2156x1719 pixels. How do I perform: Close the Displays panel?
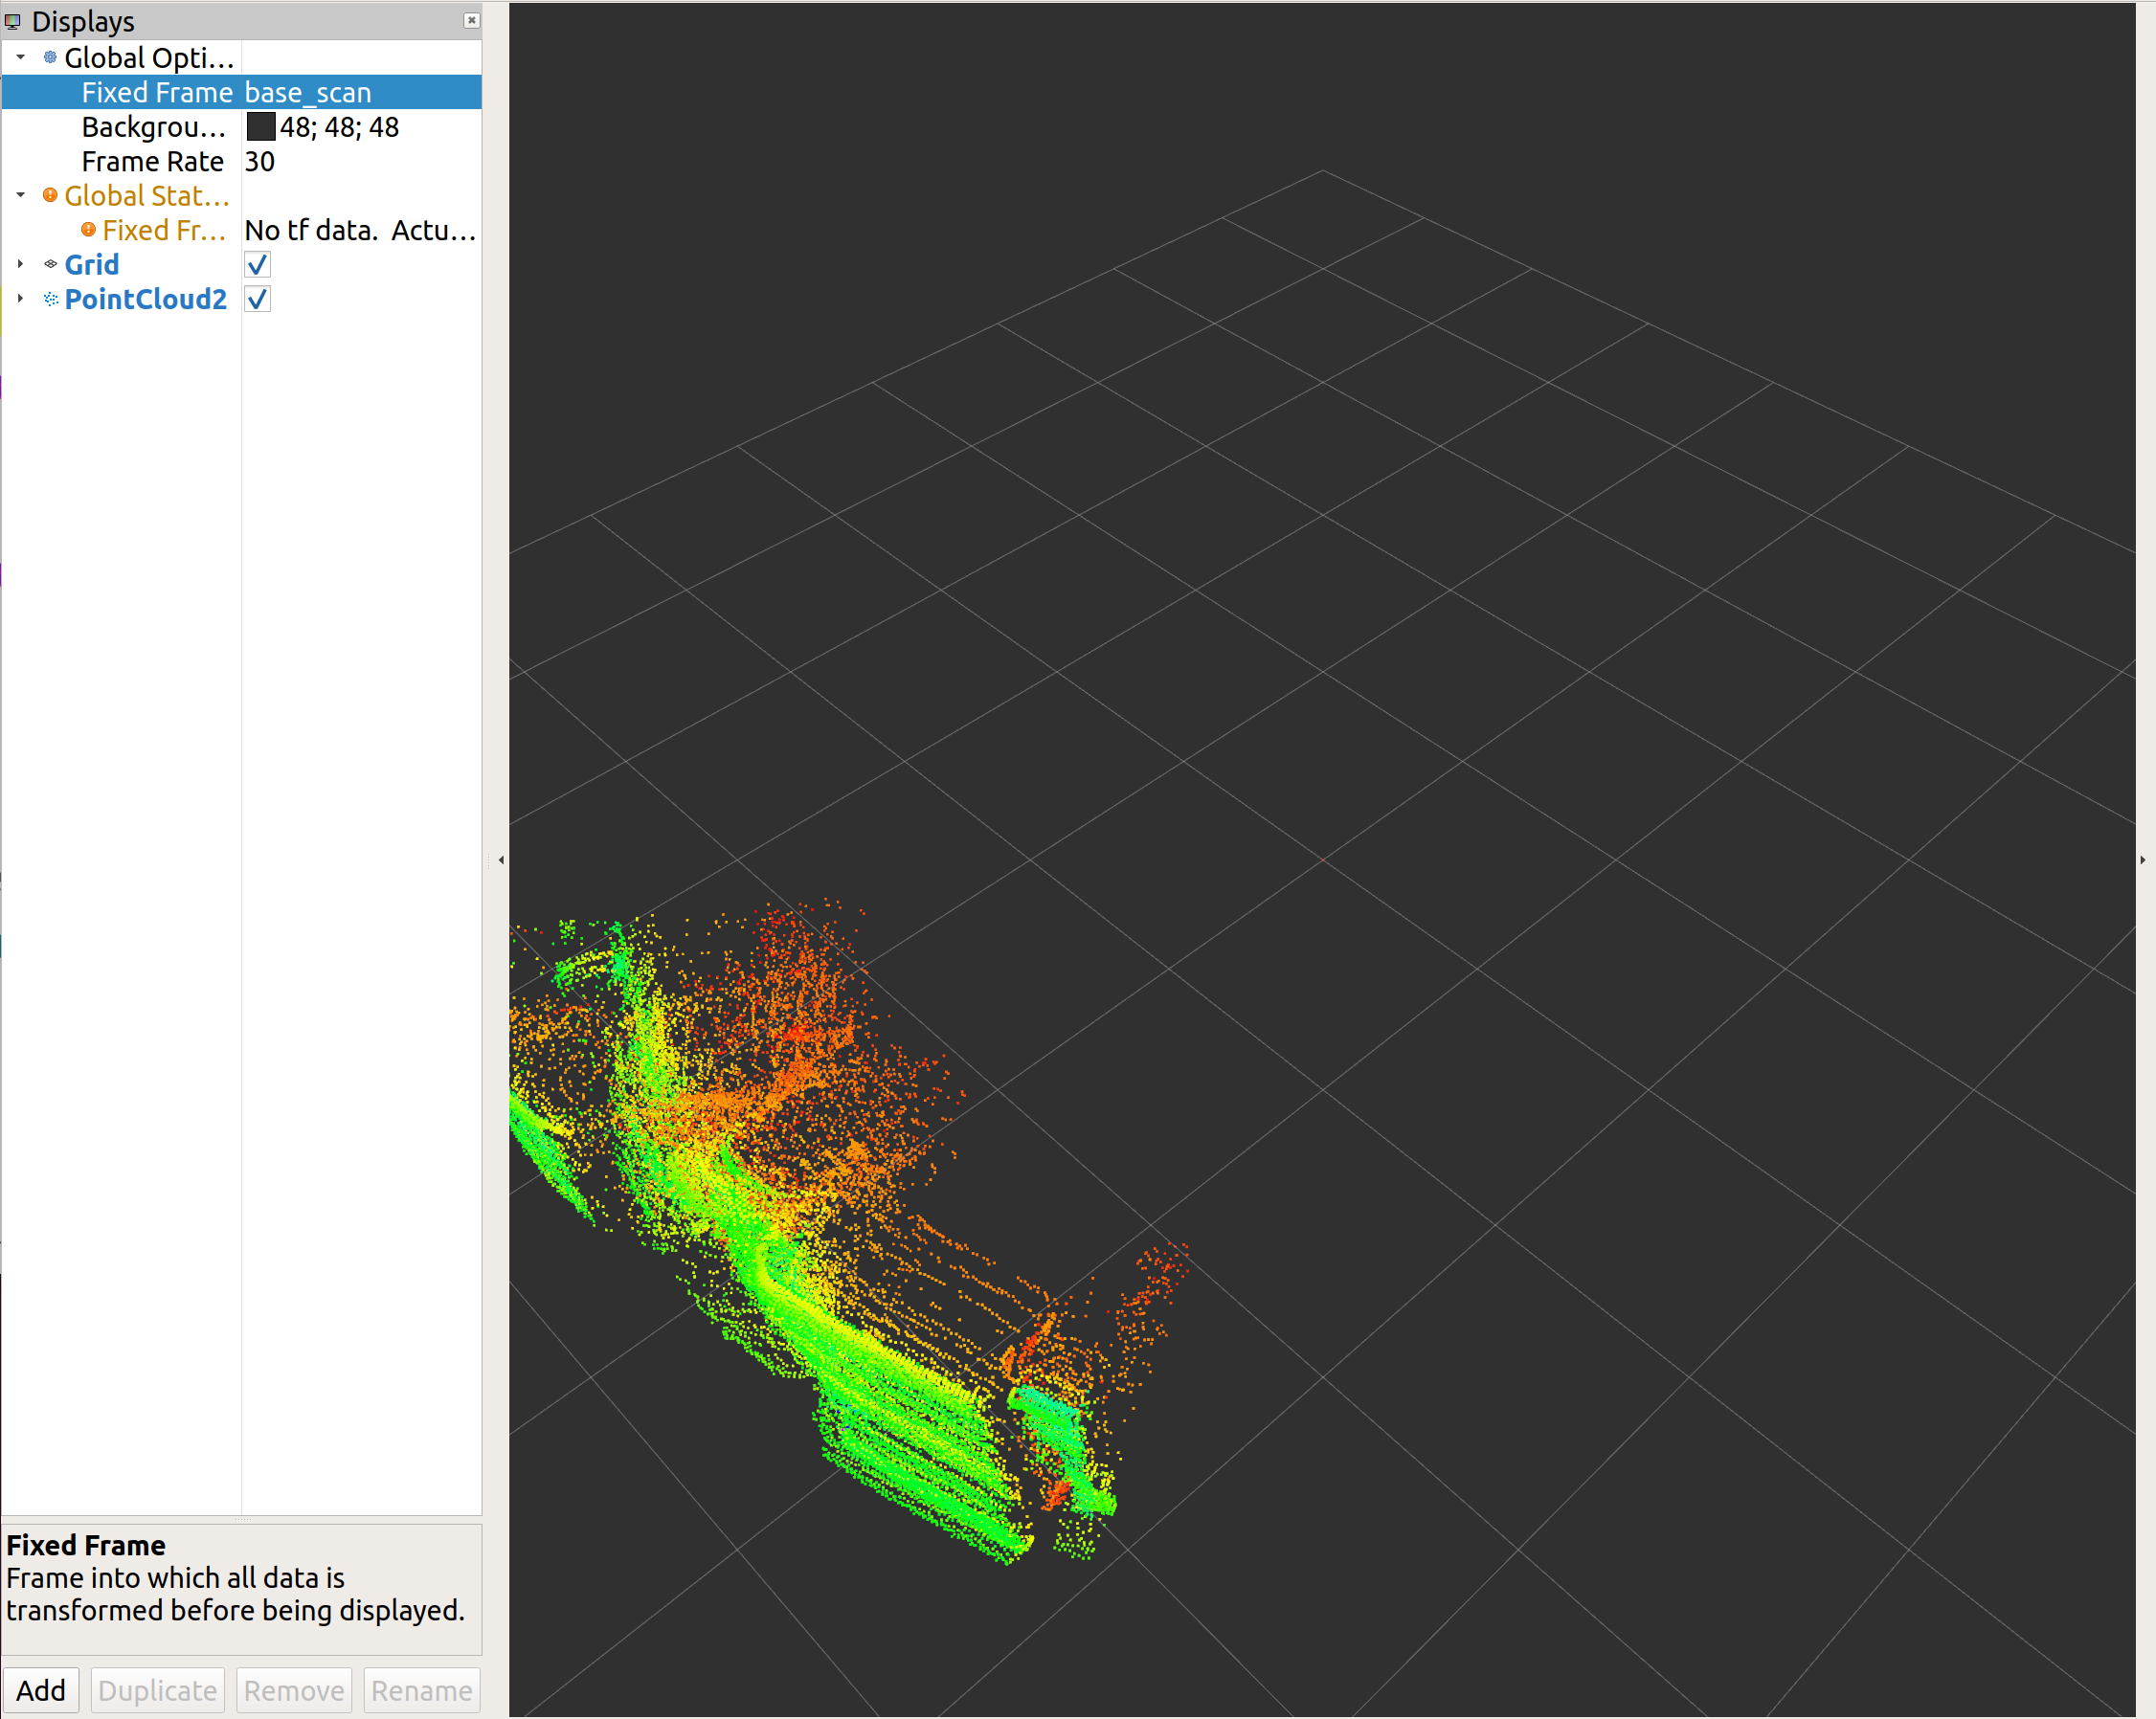pyautogui.click(x=471, y=20)
